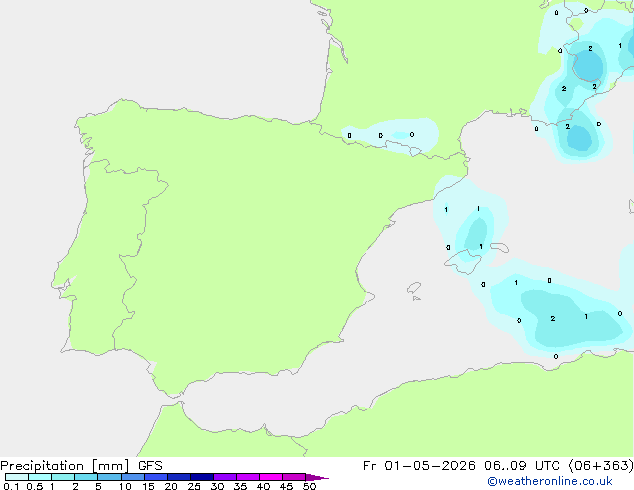Click the "10" legend value
Viewport: 634px width, 490px height.
(125, 486)
